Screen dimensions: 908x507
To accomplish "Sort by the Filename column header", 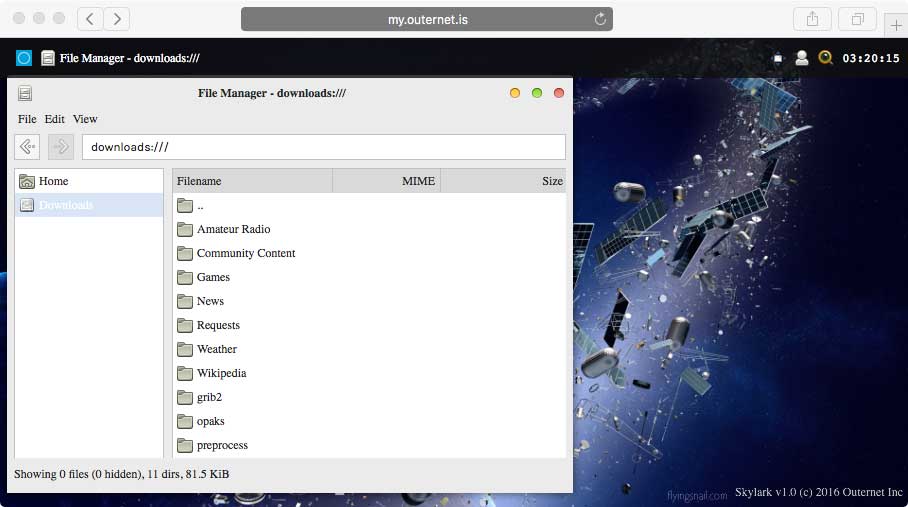I will 252,181.
